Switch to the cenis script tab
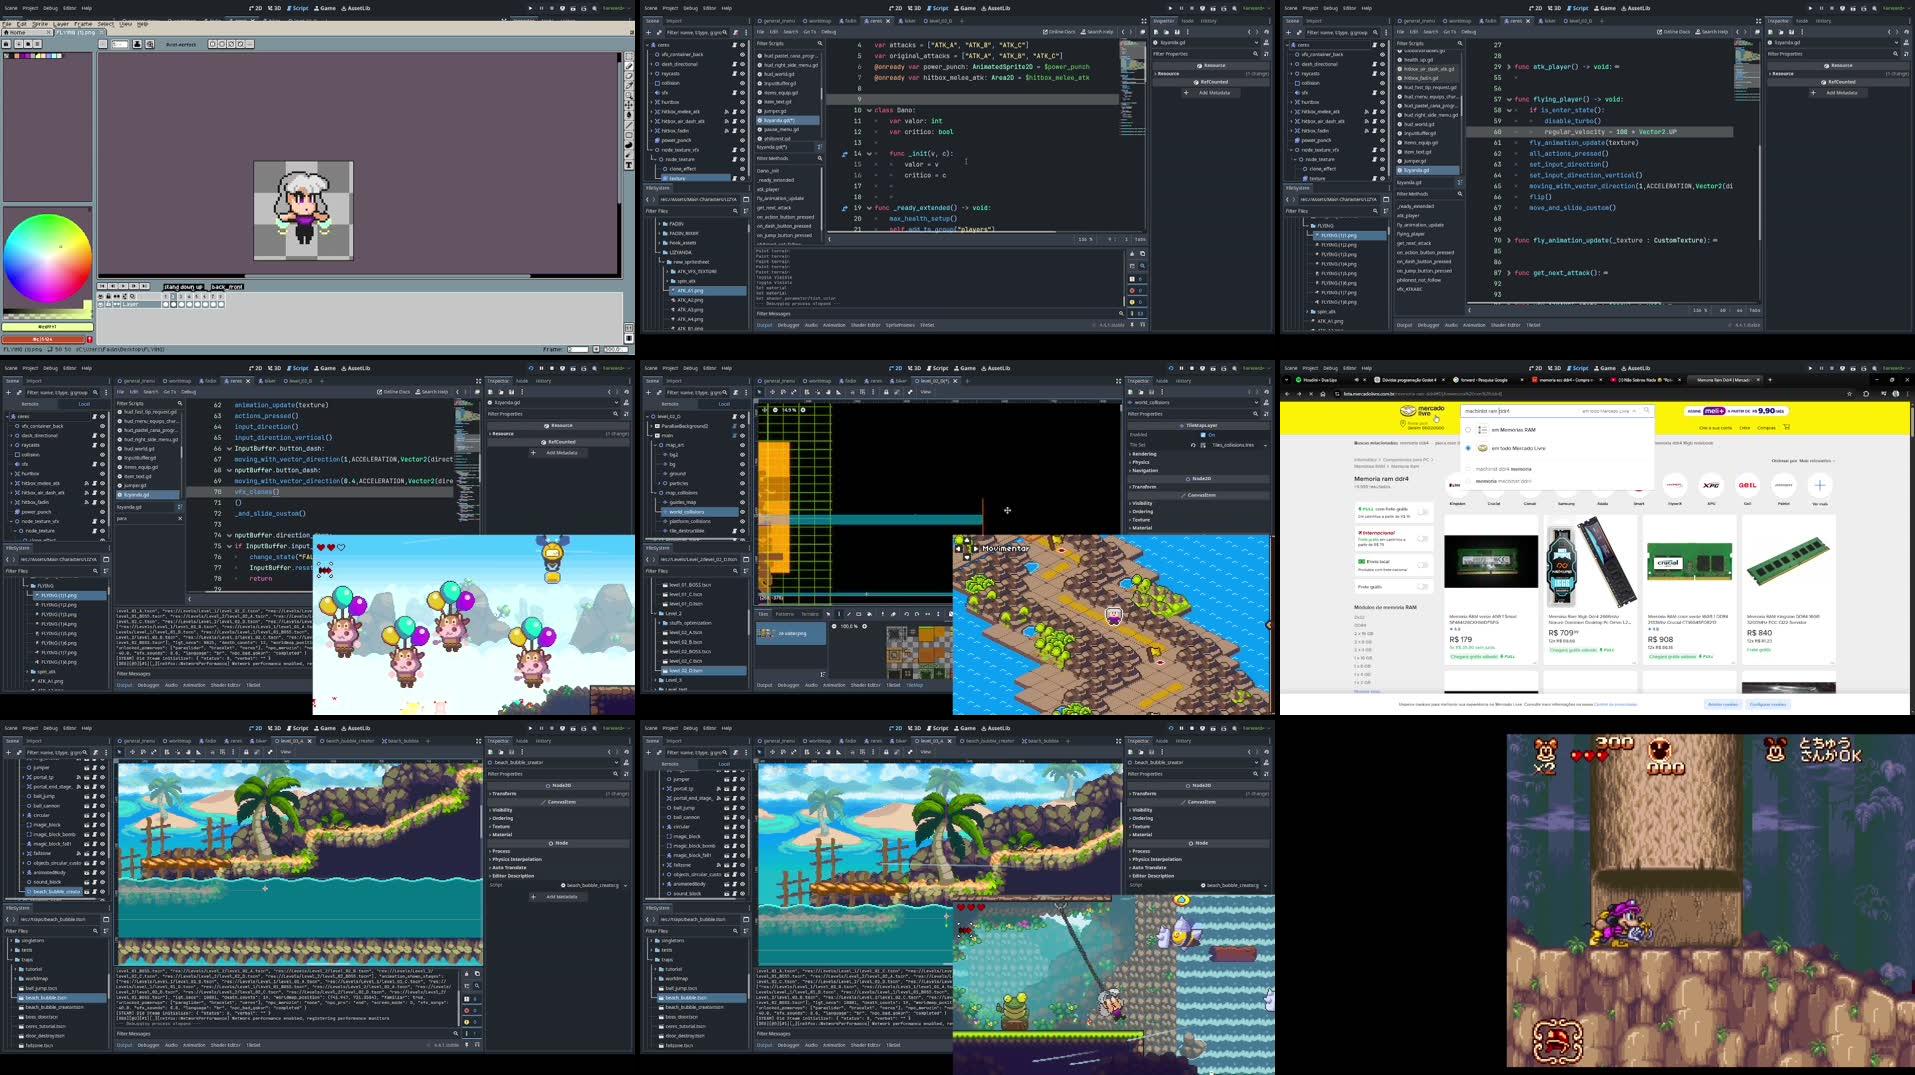This screenshot has width=1915, height=1075. point(874,20)
